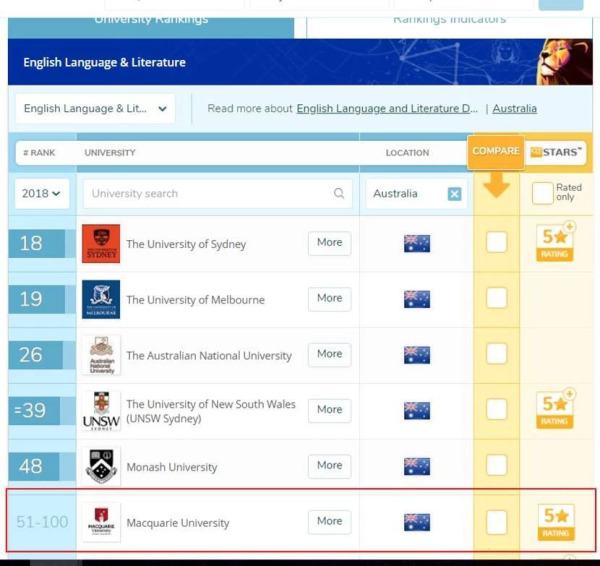
Task: Open 5-star rating badge for UNSW Sydney
Action: coord(555,410)
